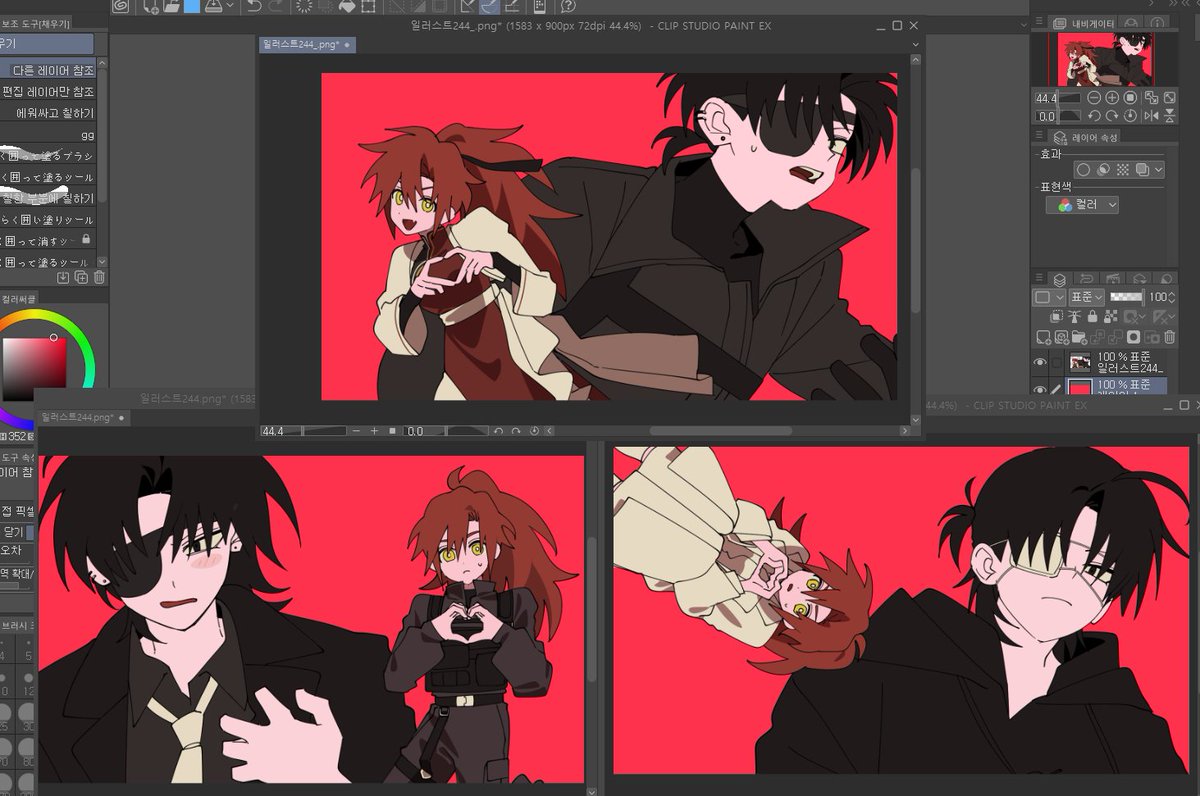
Task: Click the sub tool Delete trash icon
Action: pos(98,277)
